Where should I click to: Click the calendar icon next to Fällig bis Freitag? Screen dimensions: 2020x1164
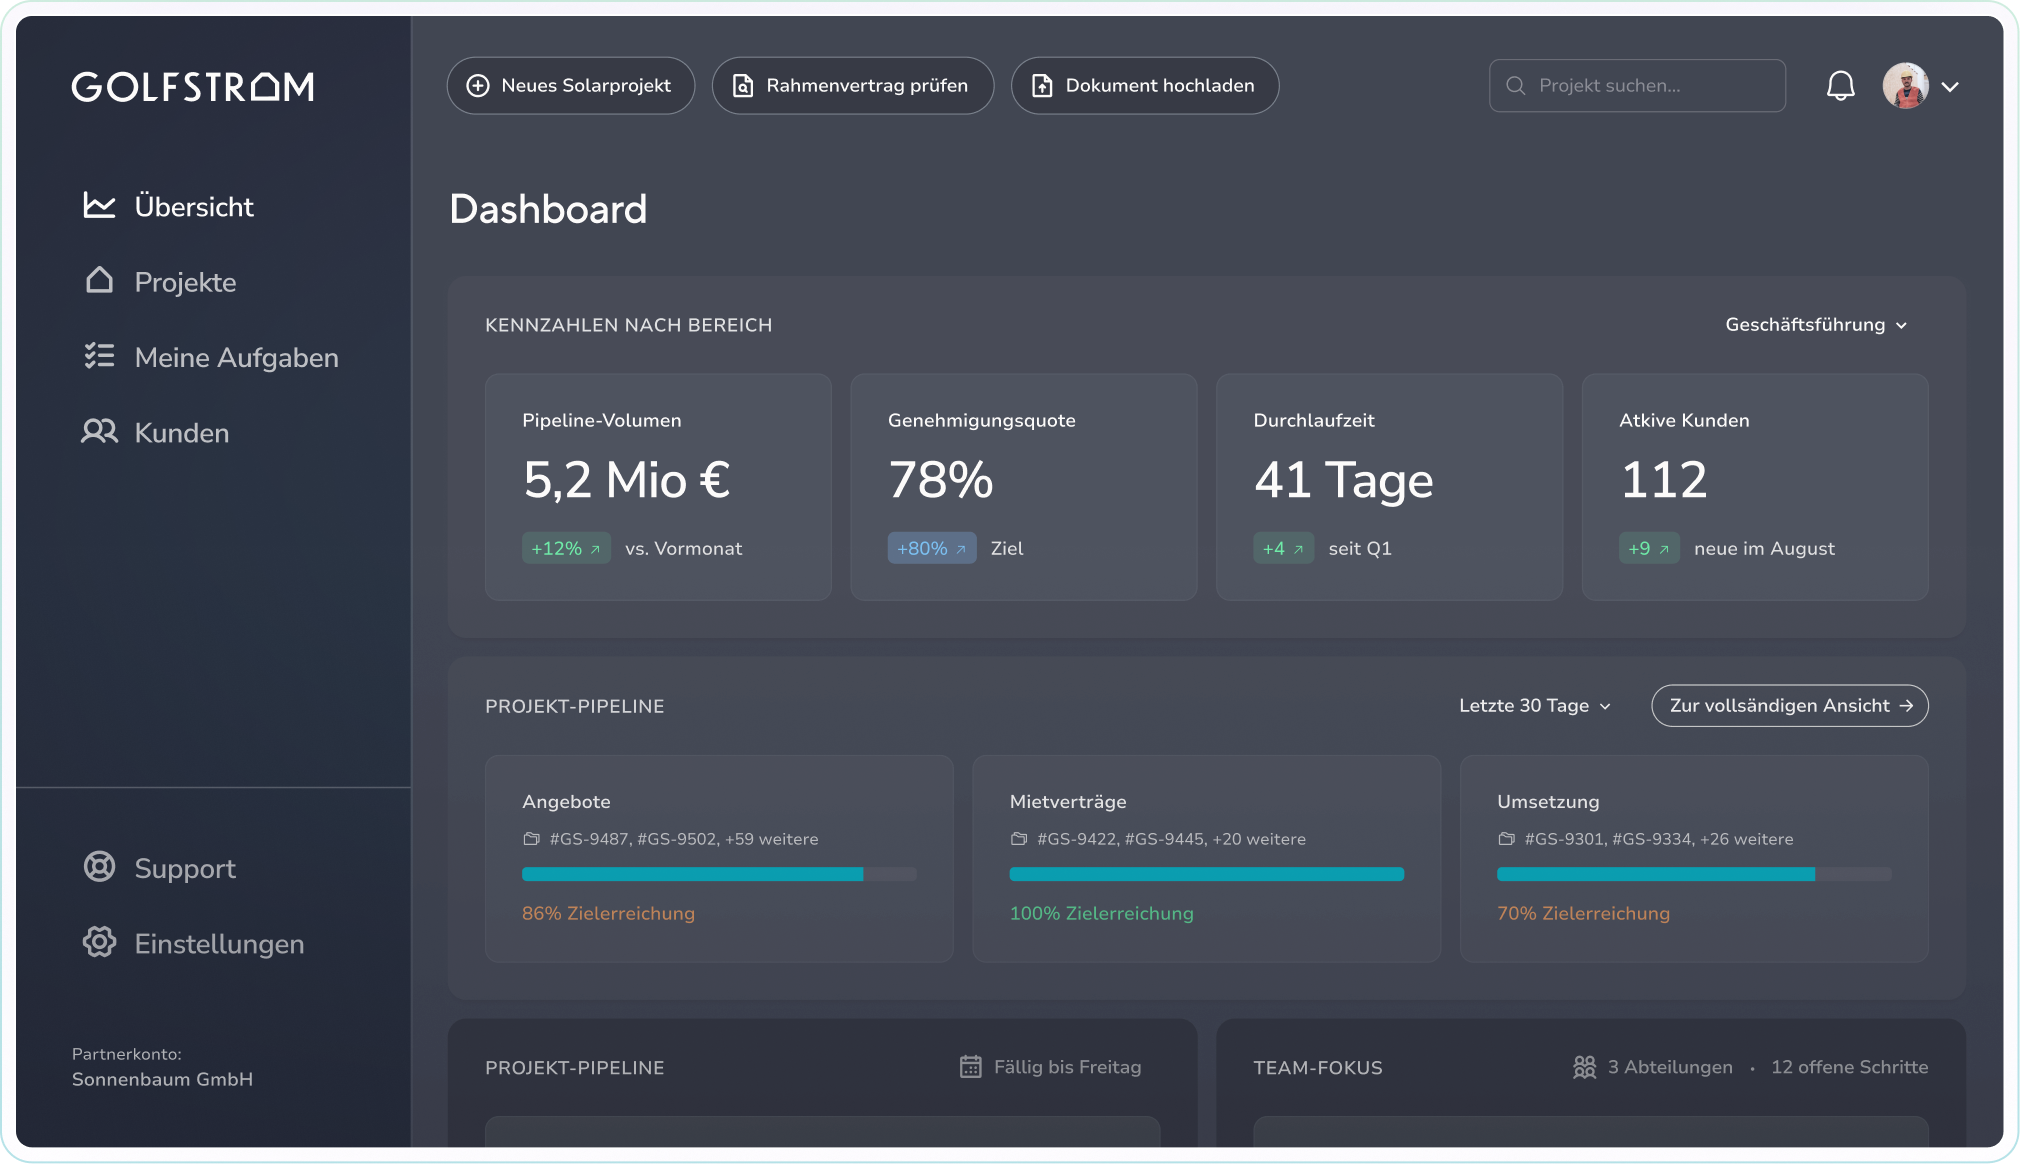[971, 1067]
